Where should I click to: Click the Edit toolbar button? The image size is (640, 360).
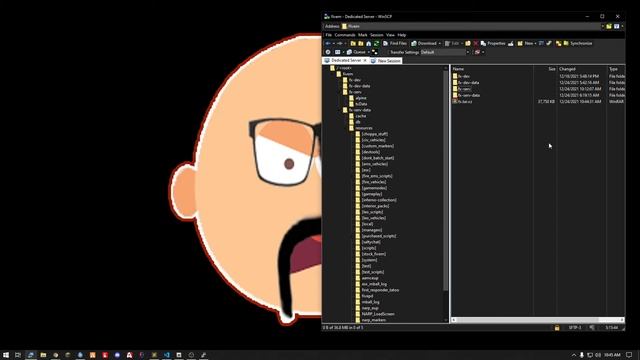point(452,43)
